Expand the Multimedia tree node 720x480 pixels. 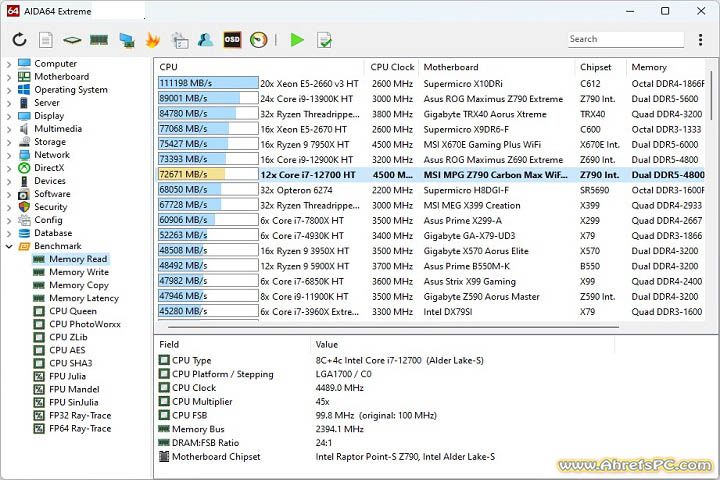point(9,130)
